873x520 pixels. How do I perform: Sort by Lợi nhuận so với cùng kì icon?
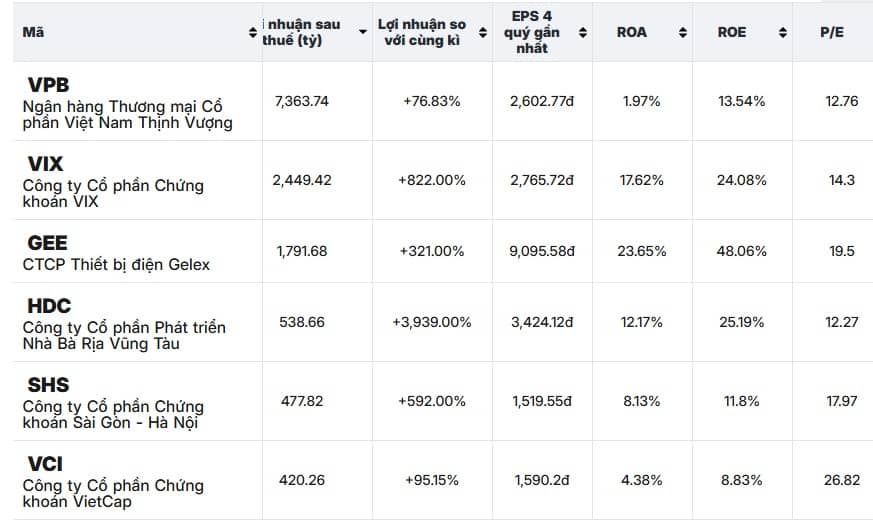481,32
